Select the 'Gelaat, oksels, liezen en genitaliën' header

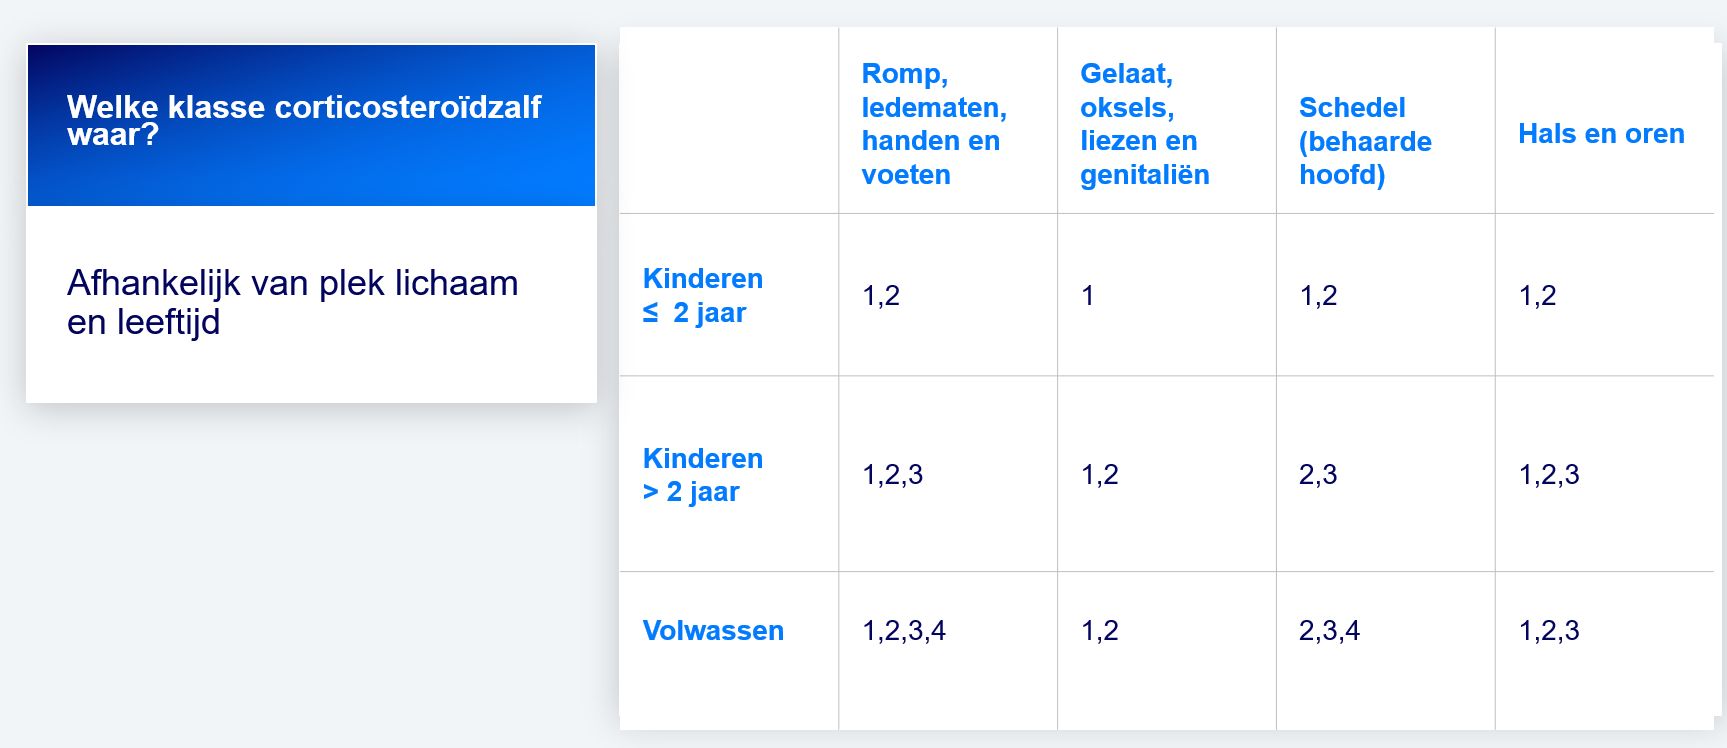point(1144,124)
